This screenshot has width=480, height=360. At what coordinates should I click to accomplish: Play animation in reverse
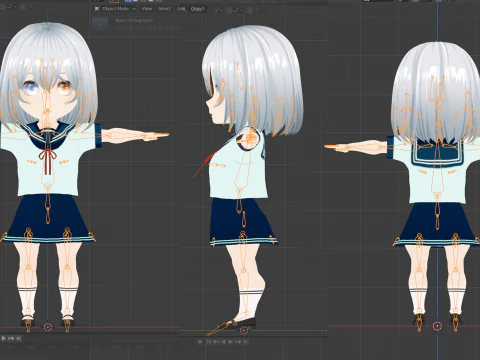224,342
